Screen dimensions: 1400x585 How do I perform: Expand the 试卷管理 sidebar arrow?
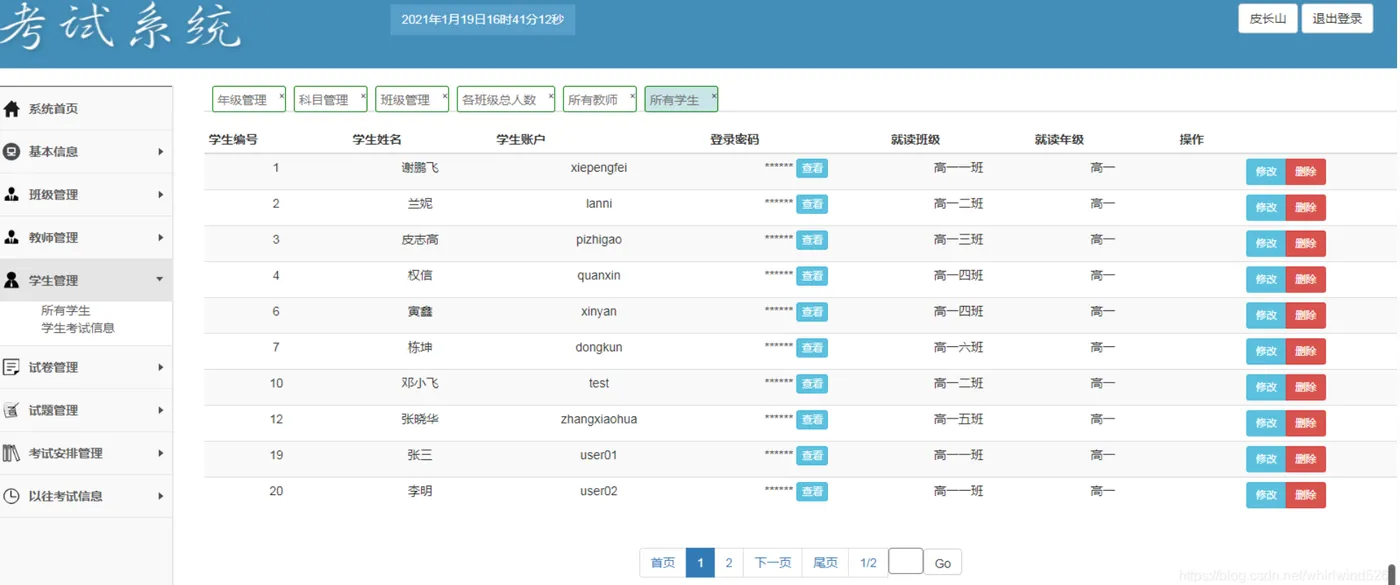160,367
